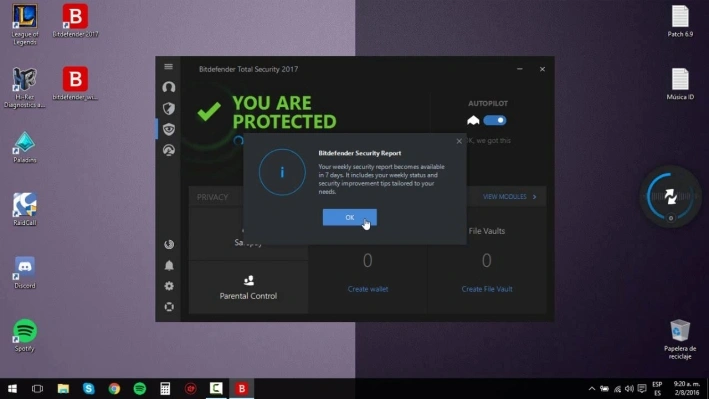Click the info icon in the dialog
The width and height of the screenshot is (709, 399).
coord(282,172)
